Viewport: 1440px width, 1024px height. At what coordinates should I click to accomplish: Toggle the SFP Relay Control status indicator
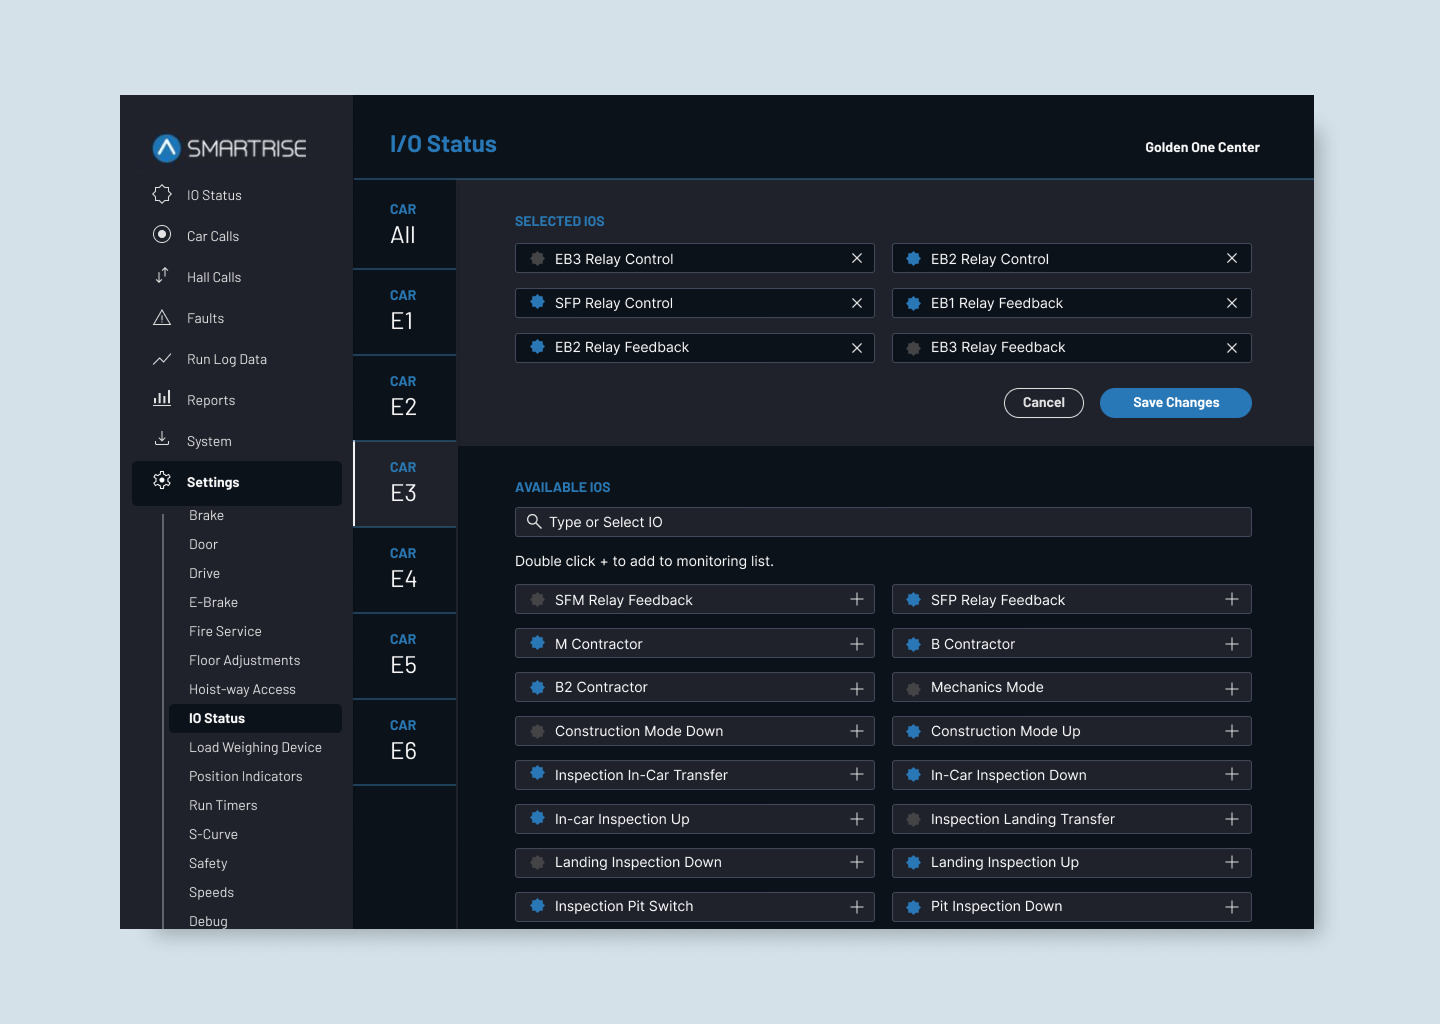537,303
